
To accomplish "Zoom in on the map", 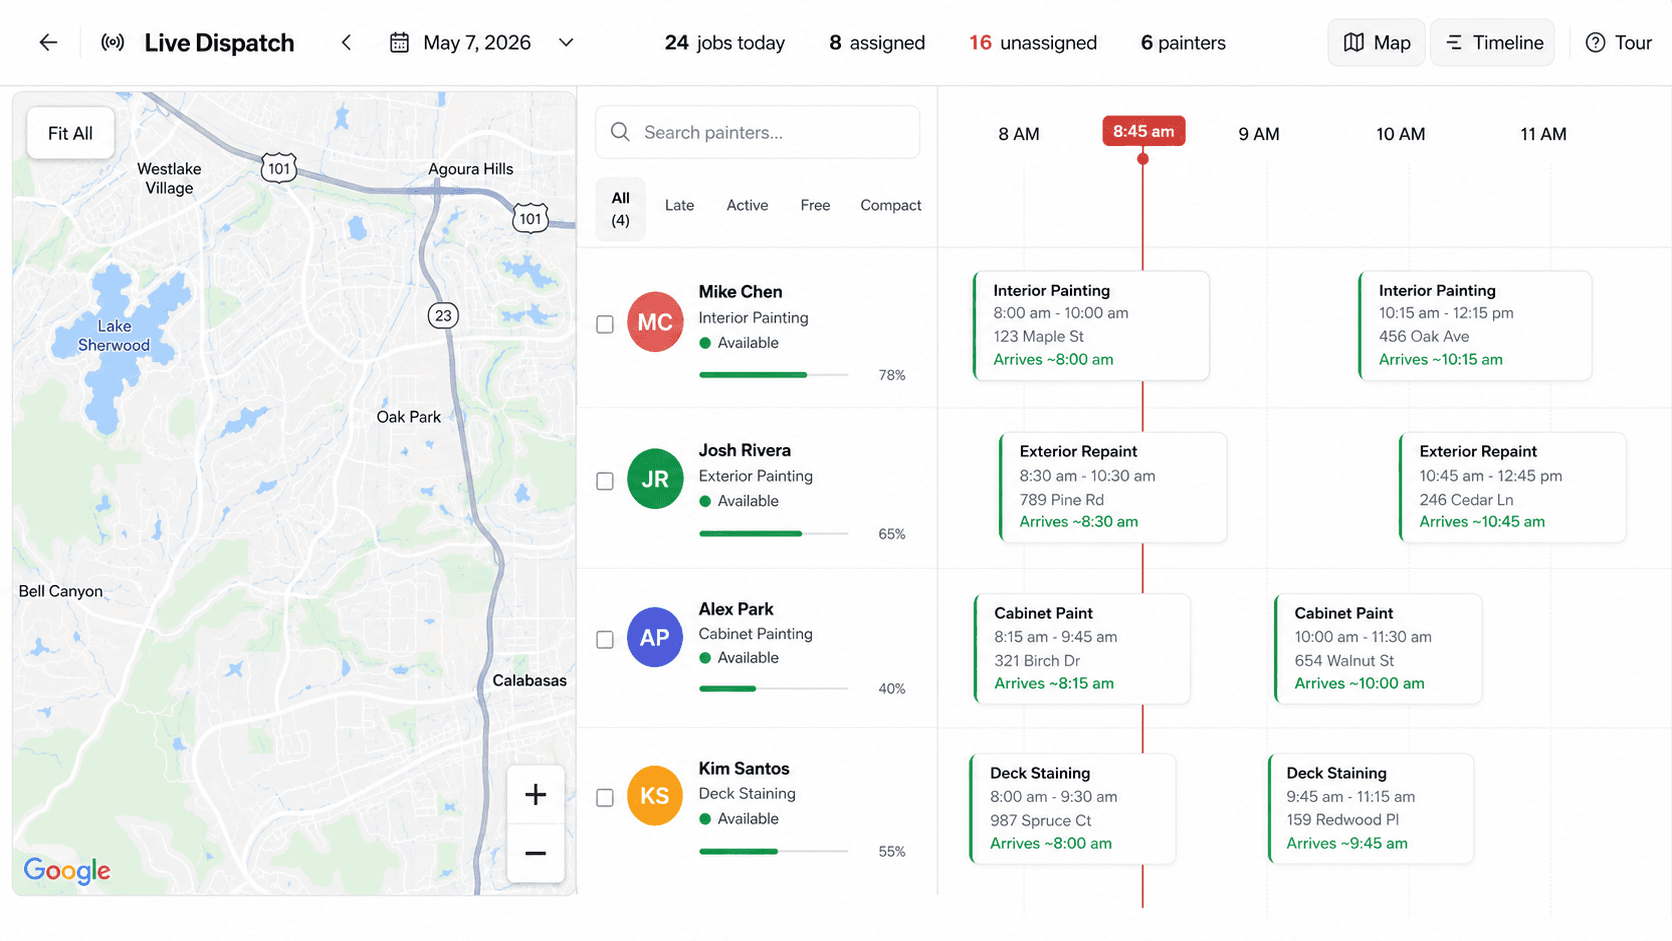I will pos(535,794).
